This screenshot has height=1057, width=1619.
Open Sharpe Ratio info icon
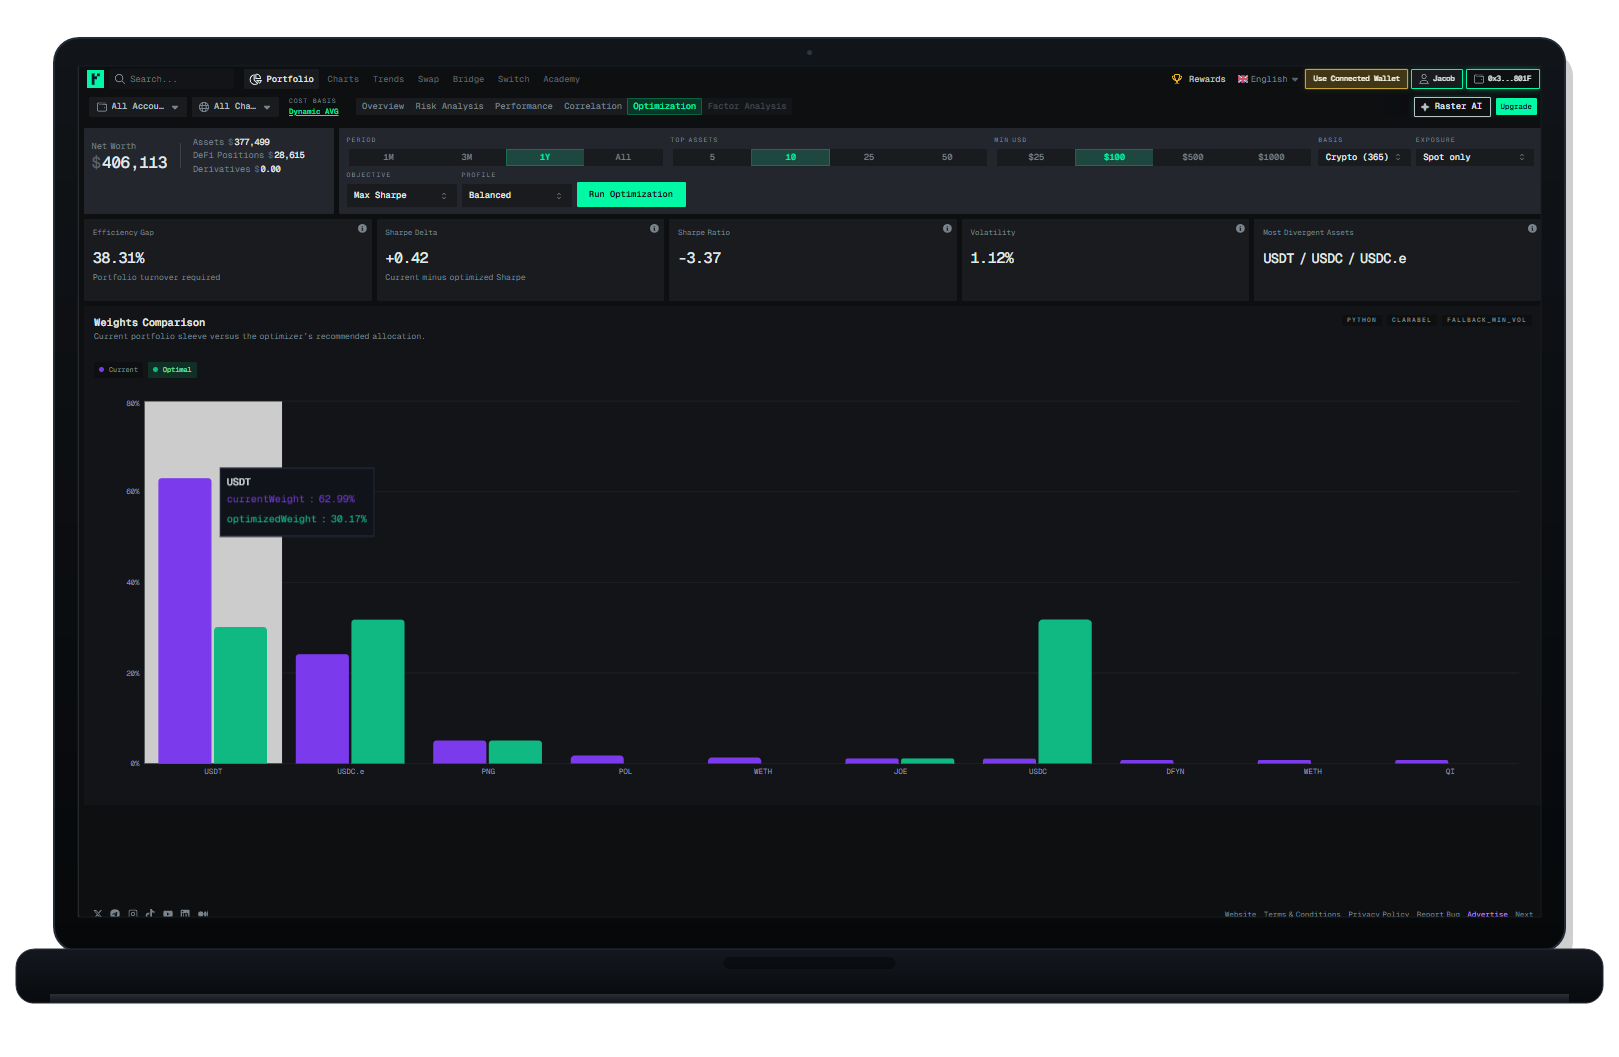click(x=947, y=229)
